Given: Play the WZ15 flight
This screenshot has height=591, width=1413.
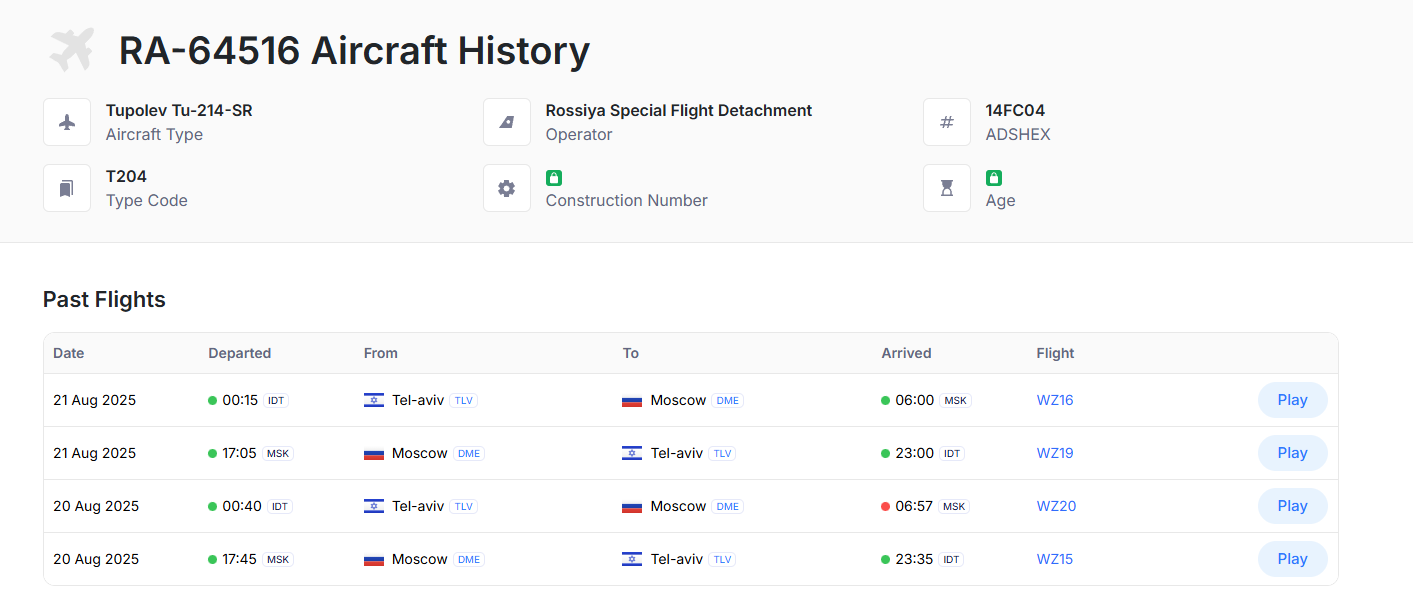Looking at the screenshot, I should [1292, 559].
